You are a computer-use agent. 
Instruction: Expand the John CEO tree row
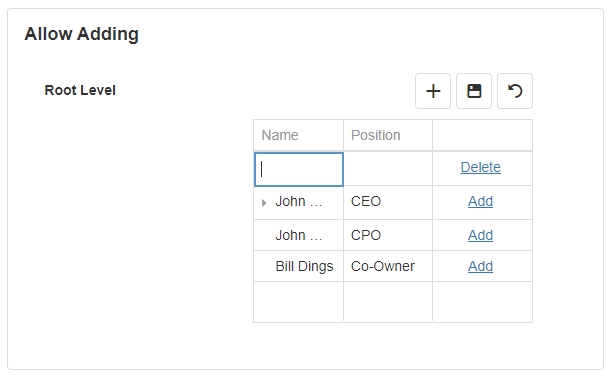click(x=264, y=203)
